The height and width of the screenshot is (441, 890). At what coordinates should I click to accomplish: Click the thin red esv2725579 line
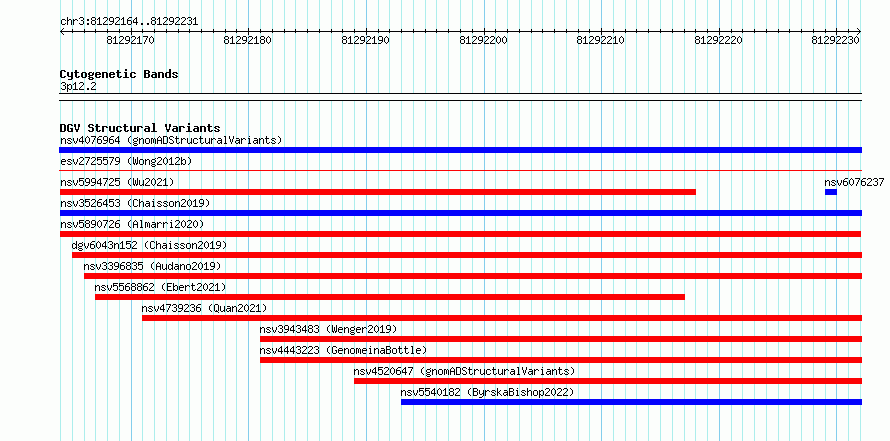(x=460, y=170)
